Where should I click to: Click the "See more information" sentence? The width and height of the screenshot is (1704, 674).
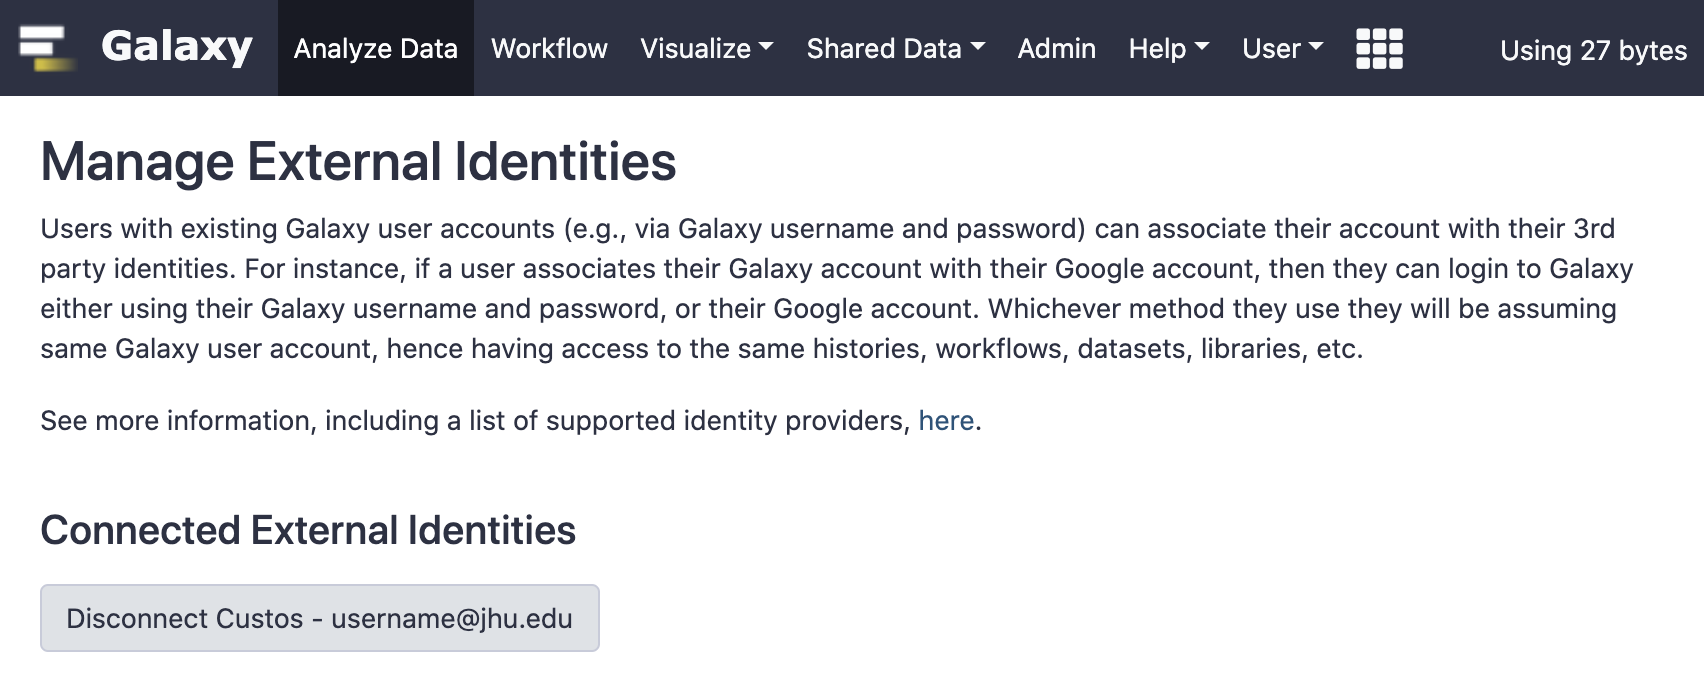(511, 421)
